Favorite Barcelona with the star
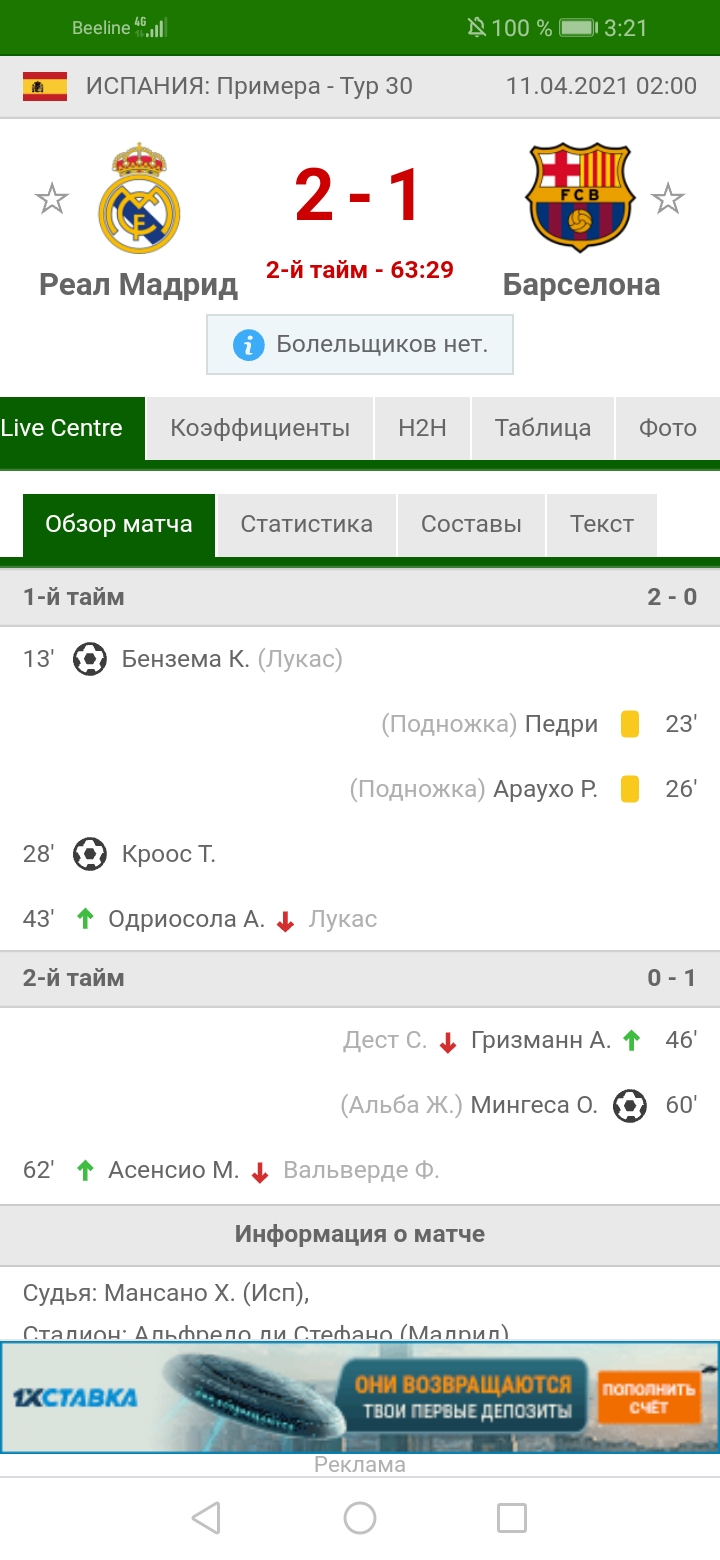 667,199
